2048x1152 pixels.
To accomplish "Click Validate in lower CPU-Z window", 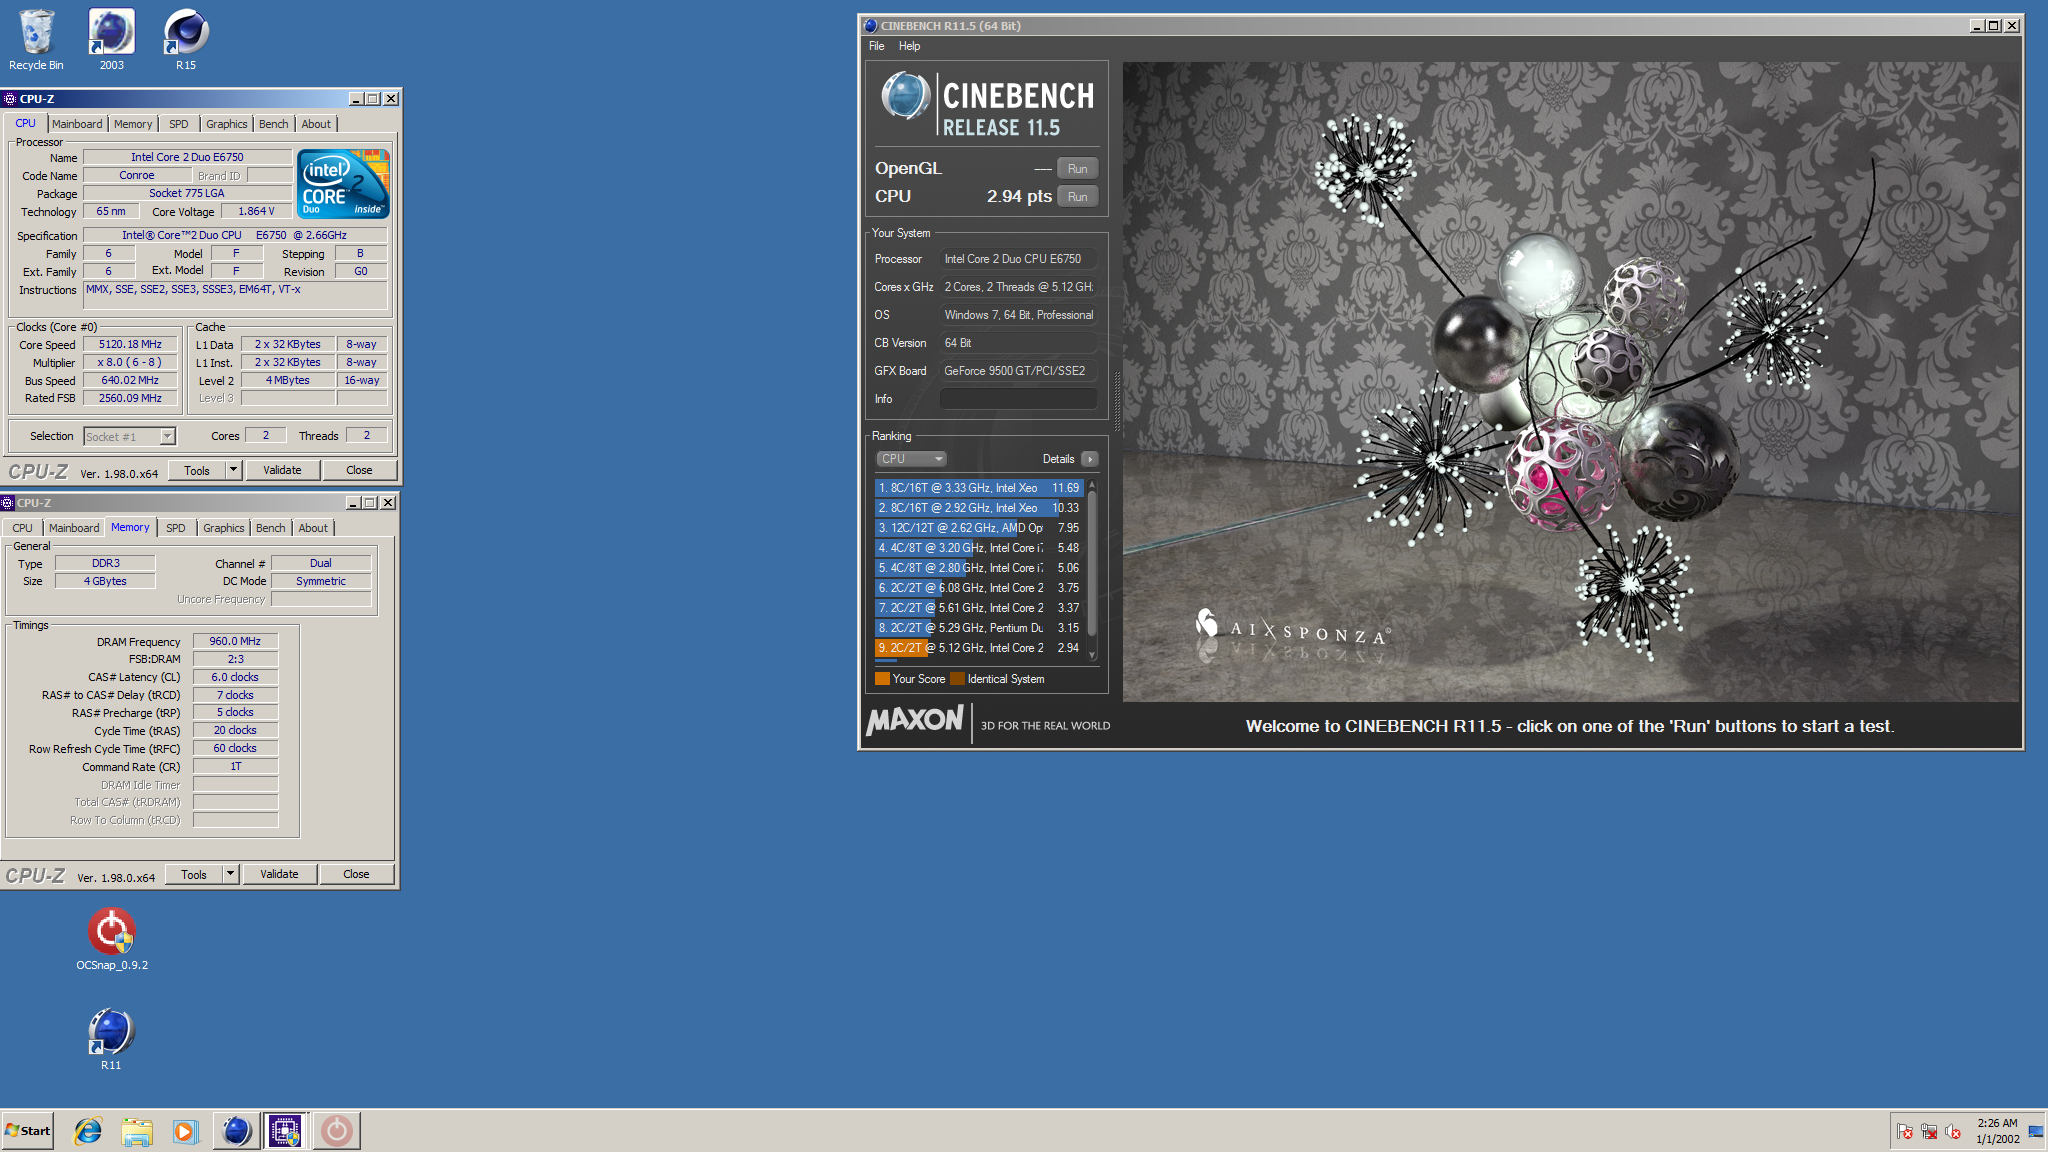I will point(279,874).
